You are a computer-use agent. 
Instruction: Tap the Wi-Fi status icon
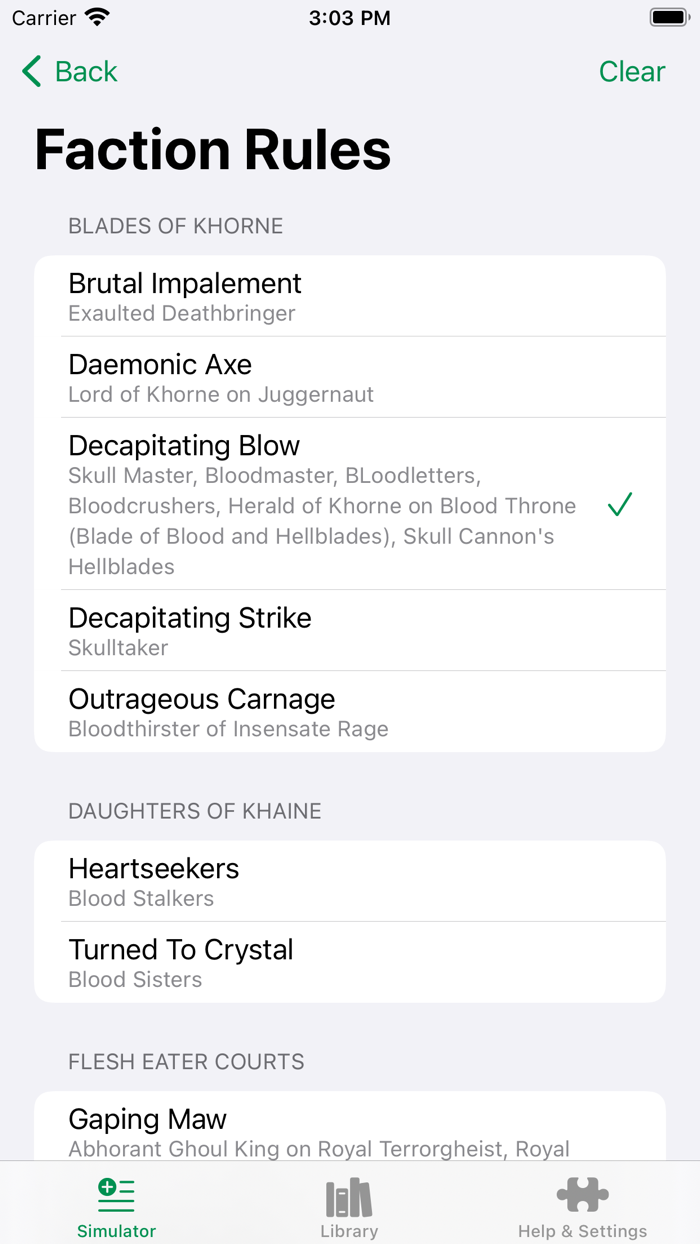click(97, 18)
